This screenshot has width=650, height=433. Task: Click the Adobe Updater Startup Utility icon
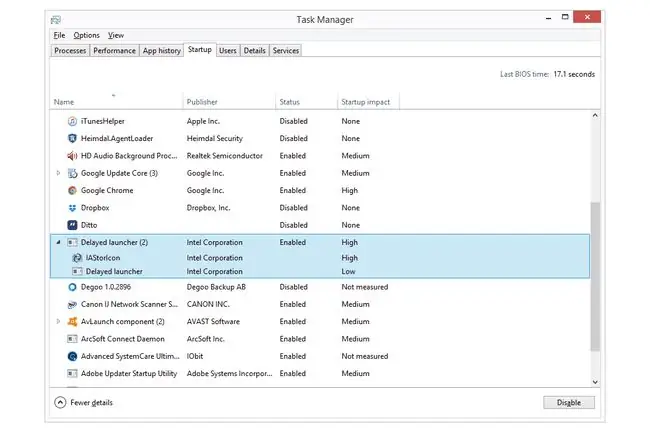coord(72,374)
